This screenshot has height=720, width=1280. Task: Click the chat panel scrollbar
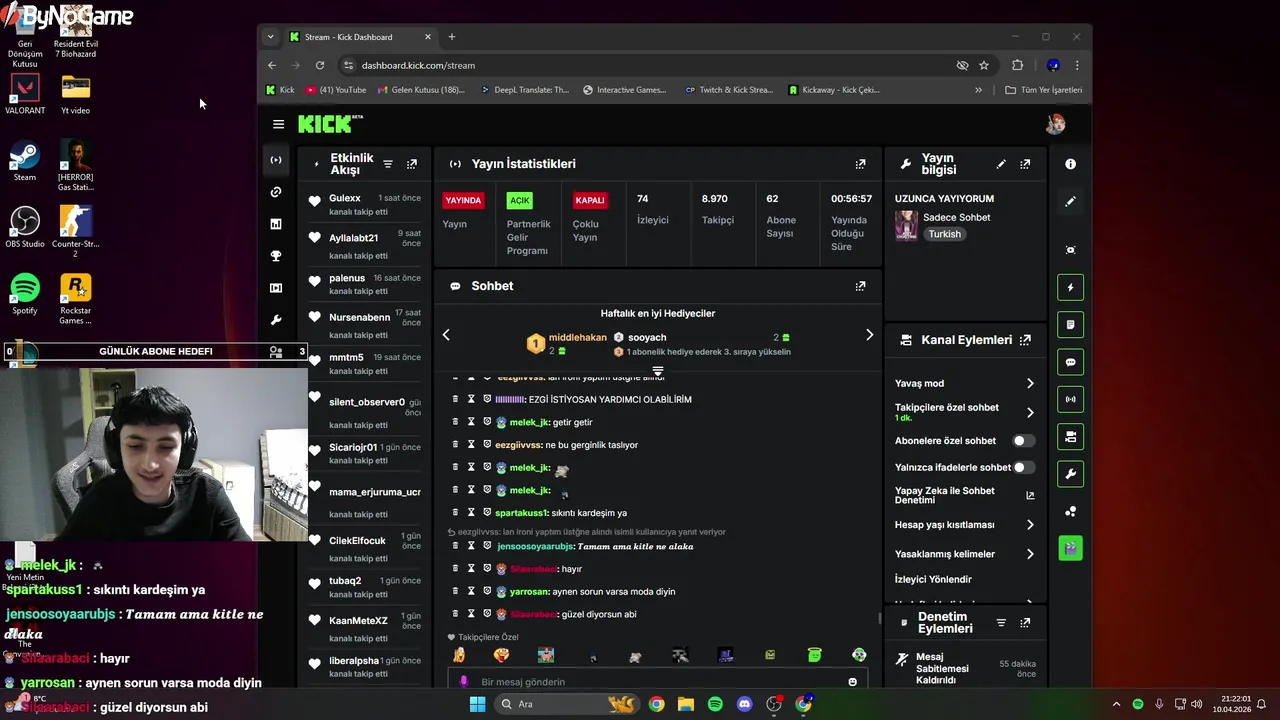[880, 618]
